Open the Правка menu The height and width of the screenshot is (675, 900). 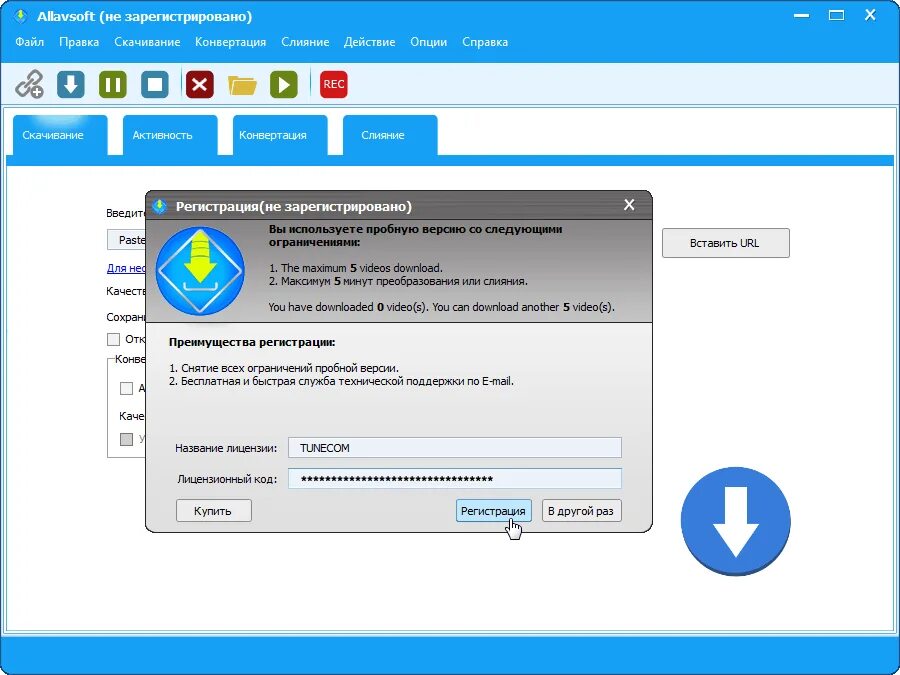point(79,42)
